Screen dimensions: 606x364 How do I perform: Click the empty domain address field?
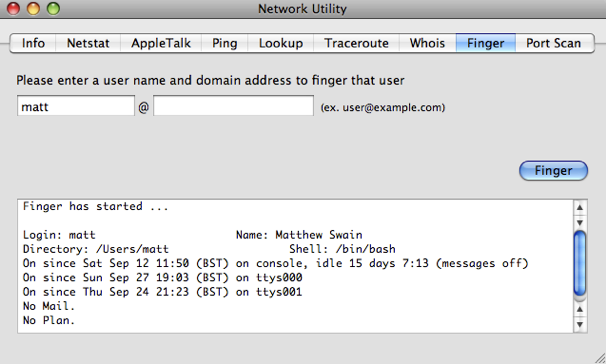point(233,106)
